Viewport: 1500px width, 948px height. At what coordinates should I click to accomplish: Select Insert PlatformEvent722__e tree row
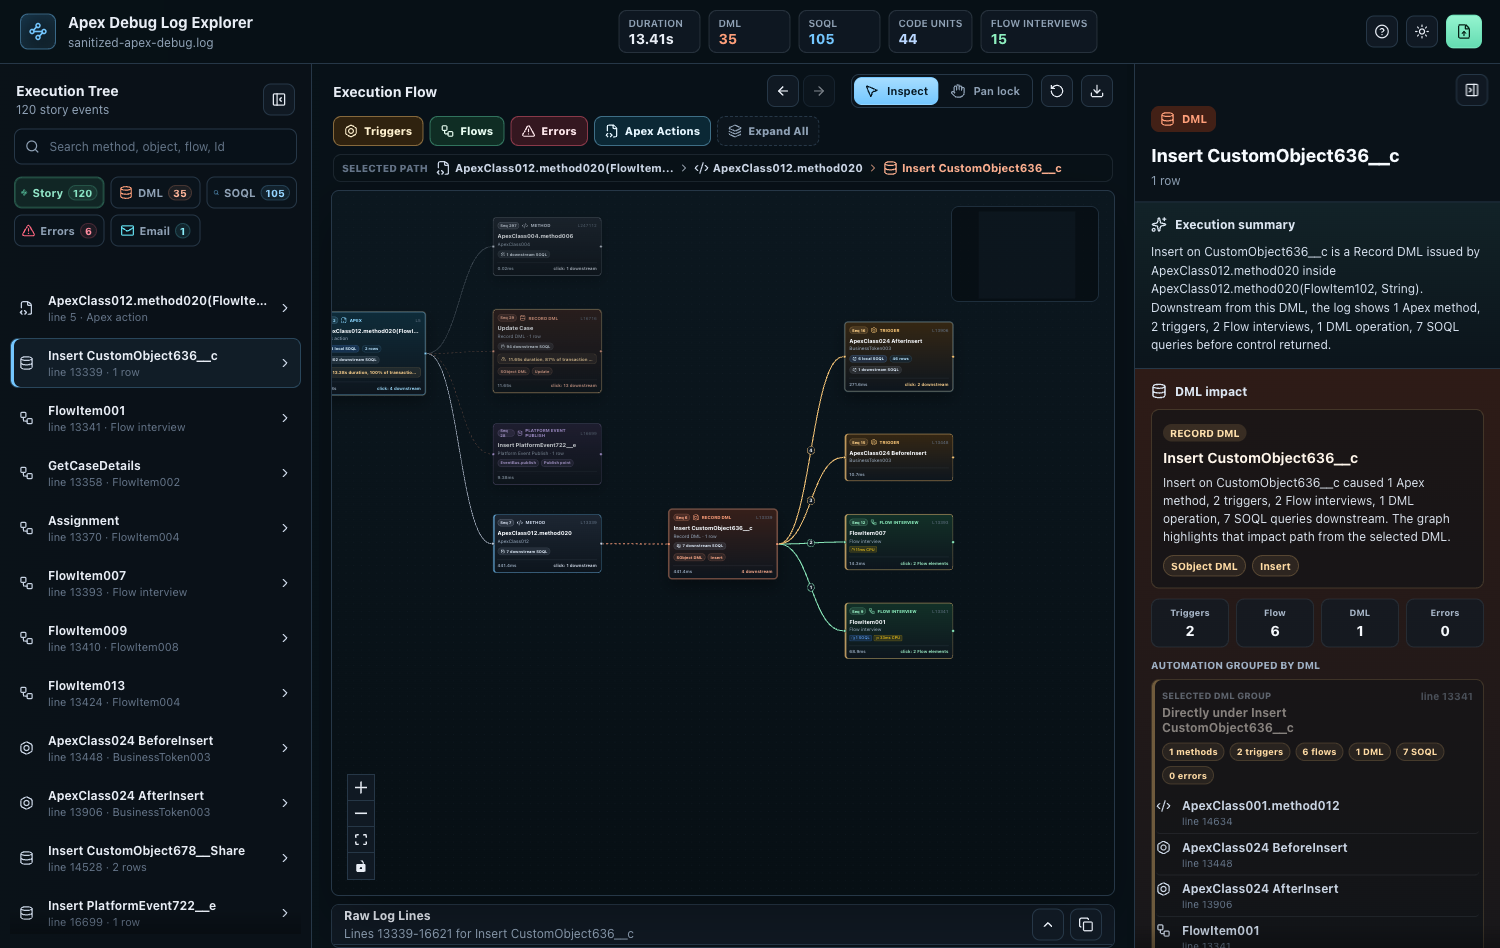pyautogui.click(x=155, y=913)
